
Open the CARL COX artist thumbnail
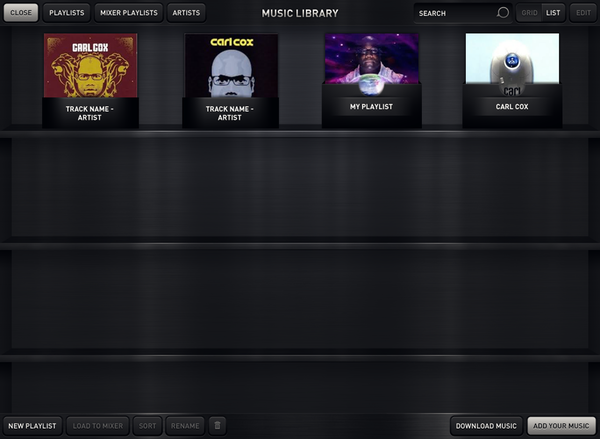coord(512,59)
